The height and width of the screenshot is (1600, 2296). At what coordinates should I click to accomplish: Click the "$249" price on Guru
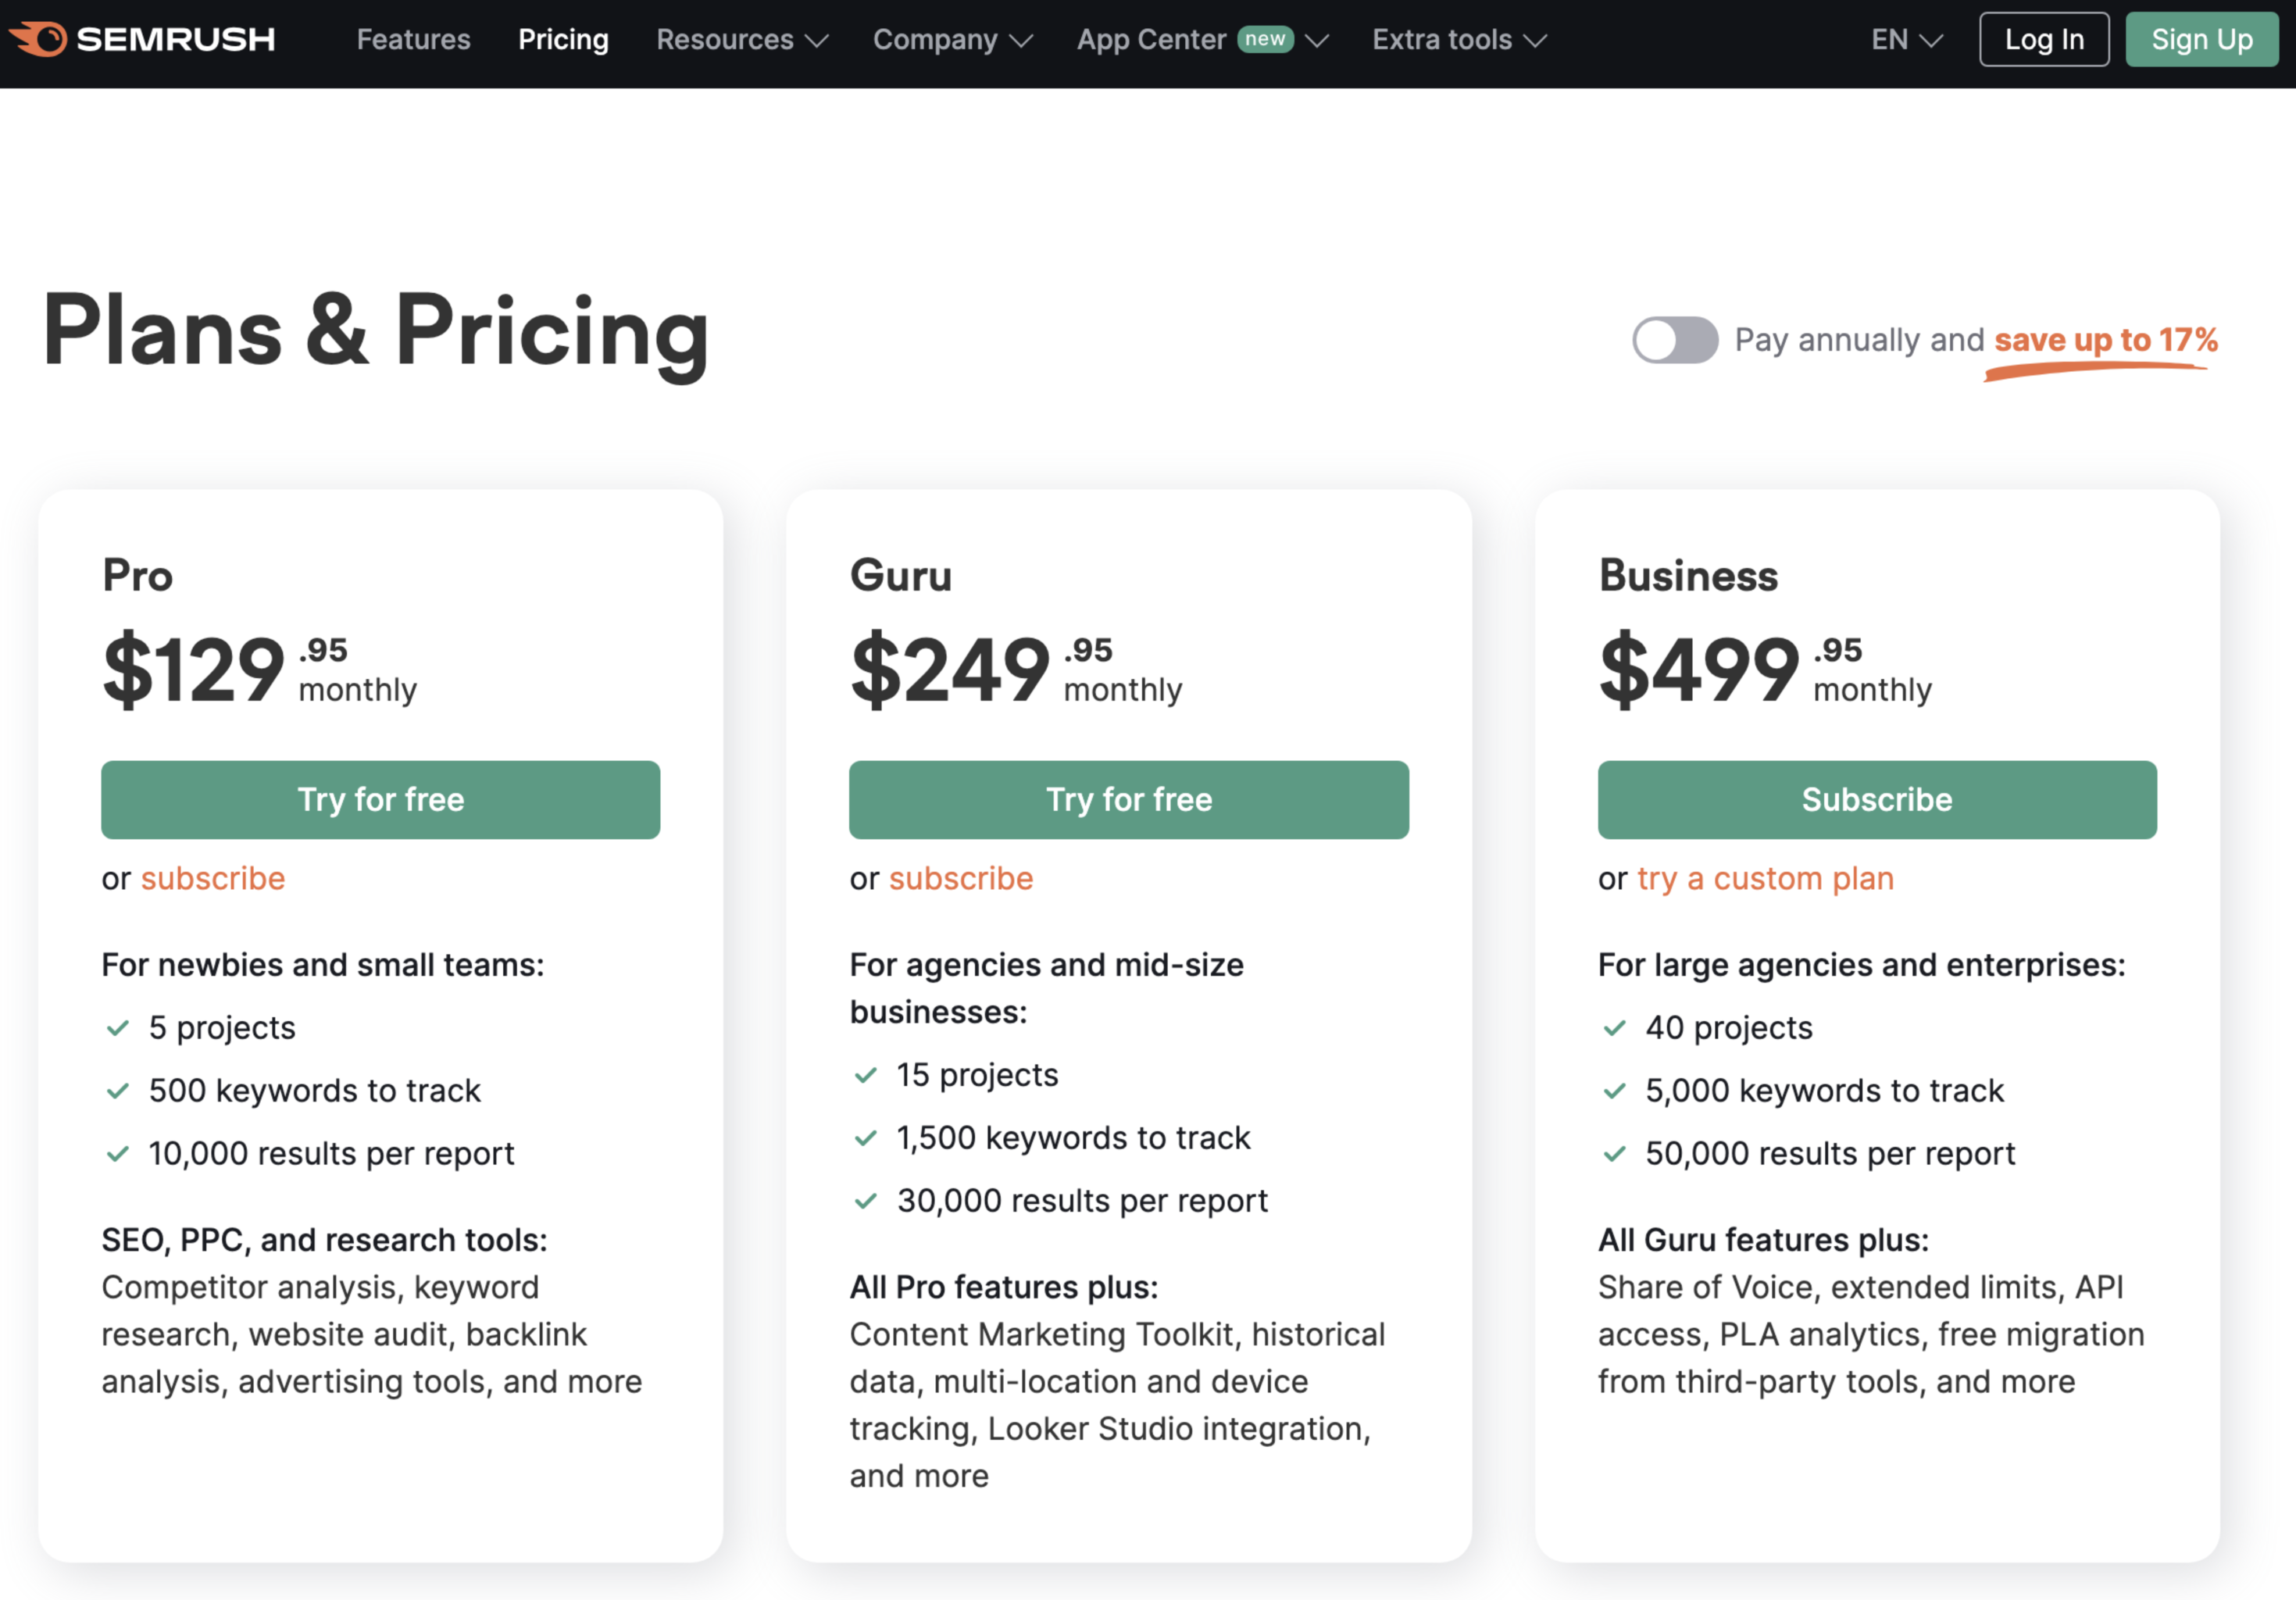click(950, 669)
